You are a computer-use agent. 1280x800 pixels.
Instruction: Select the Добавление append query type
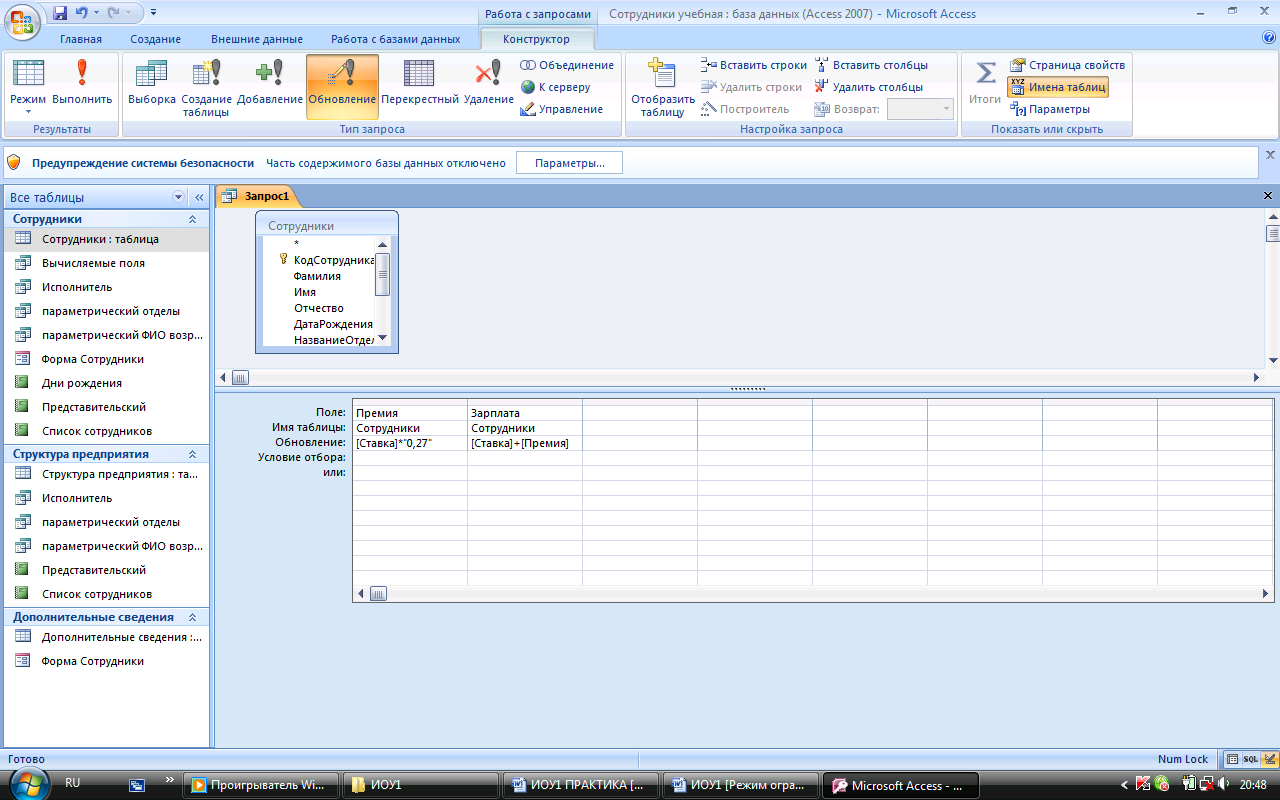click(270, 86)
